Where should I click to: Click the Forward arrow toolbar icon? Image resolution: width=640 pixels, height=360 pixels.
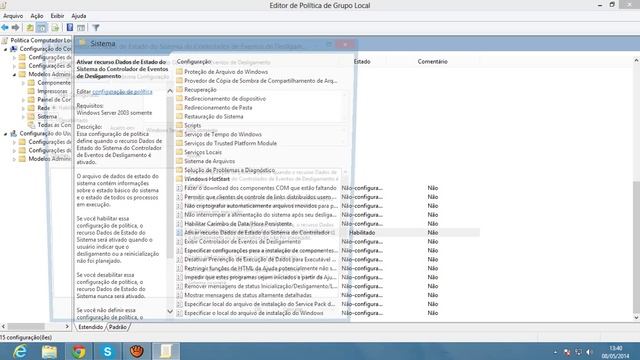16,28
